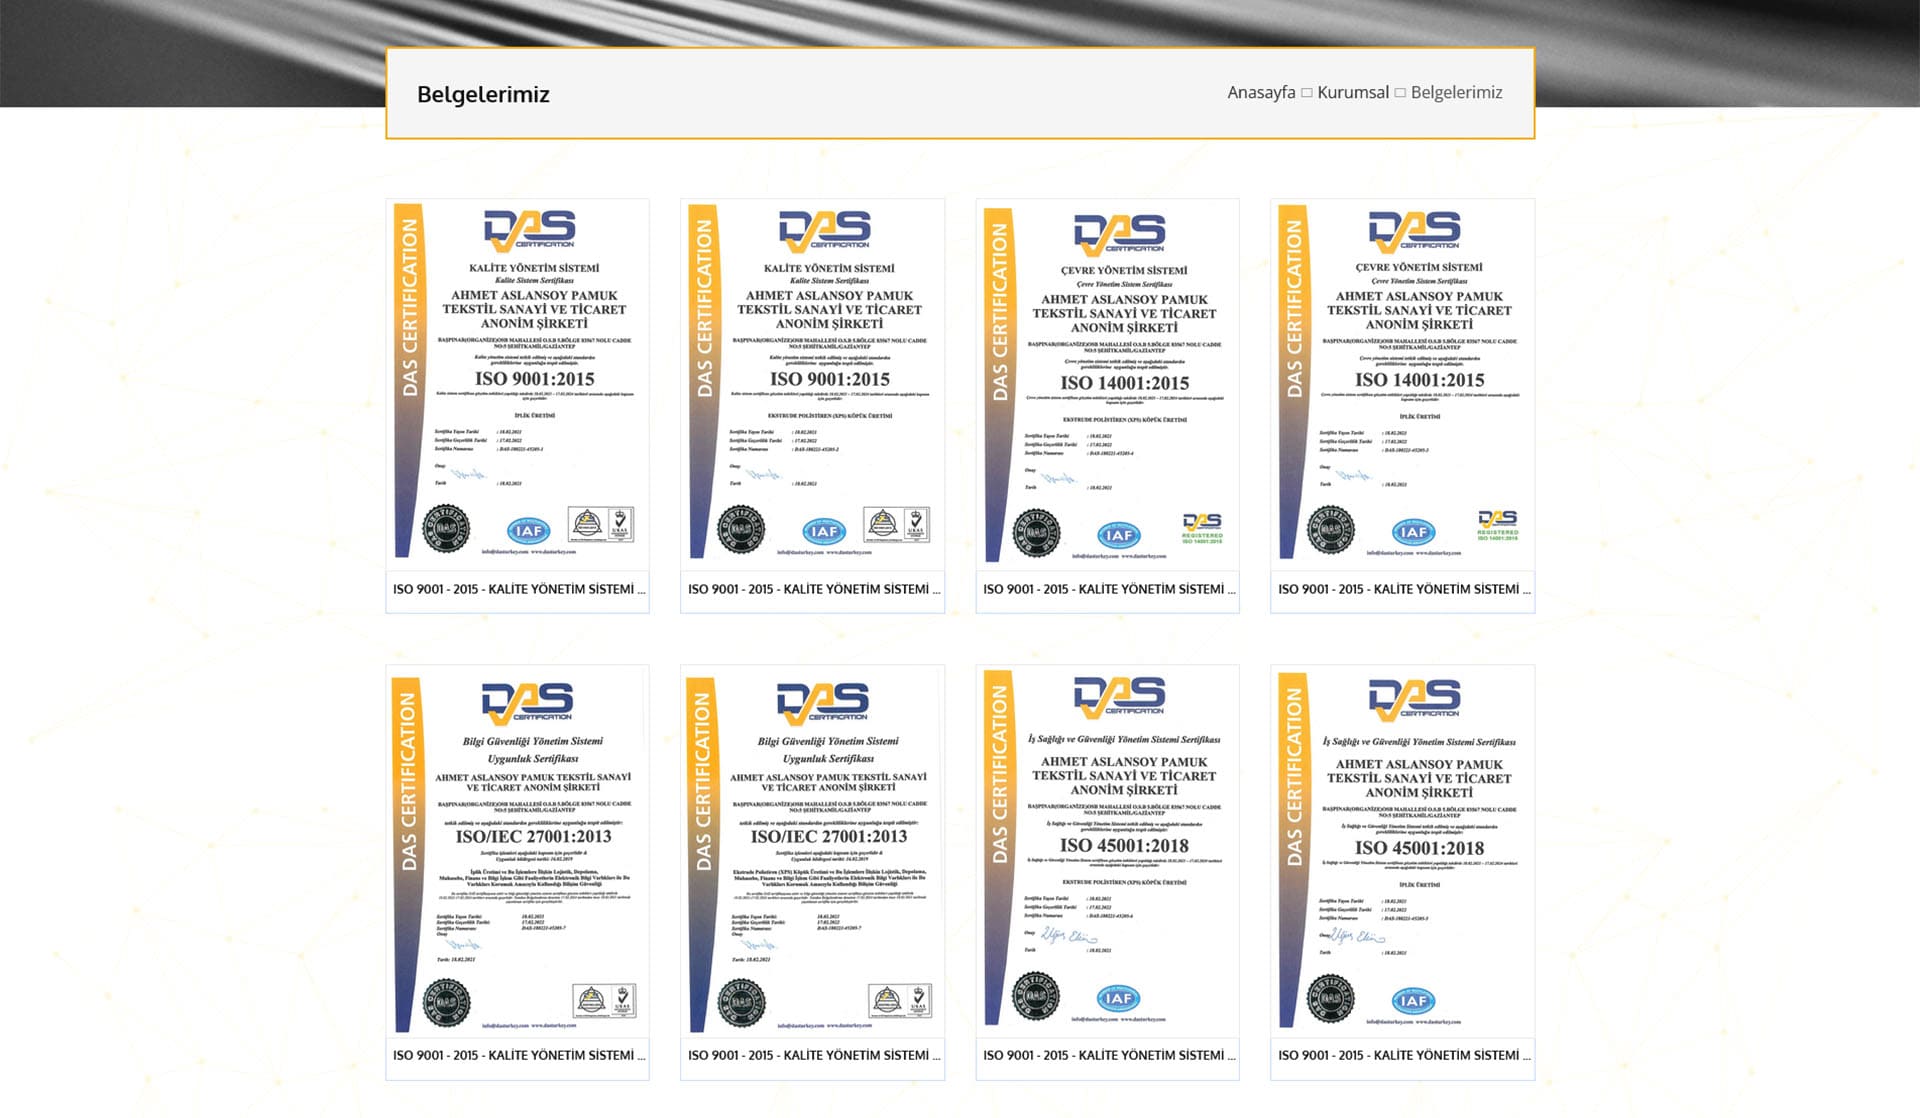Click caption under first ISO 9001:2015 certificate

(518, 589)
